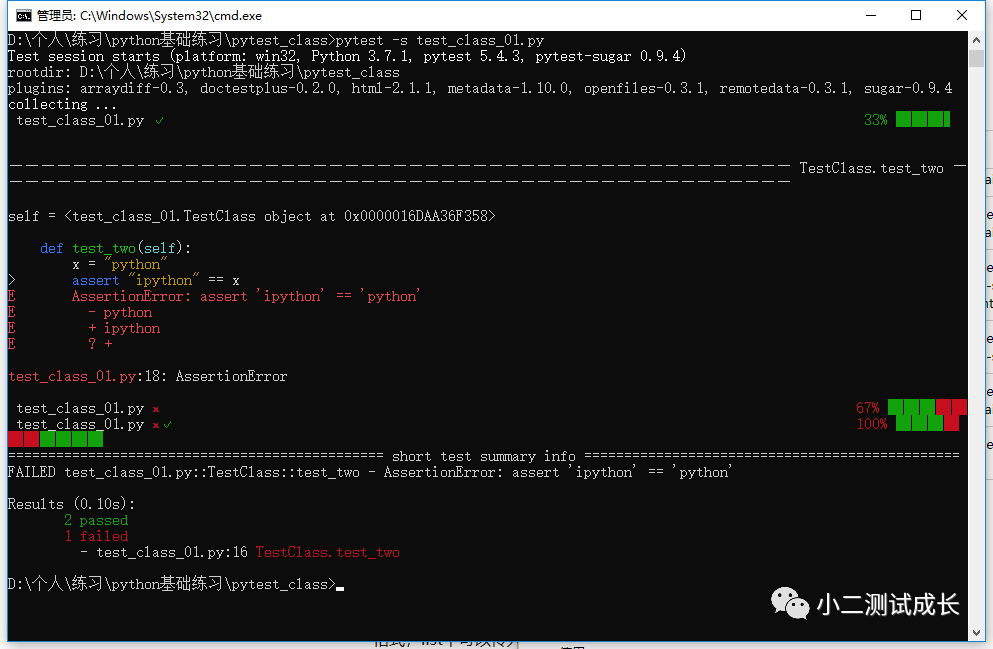The image size is (993, 649).
Task: Click the 'Results (0.10s):' text
Action: pos(72,504)
